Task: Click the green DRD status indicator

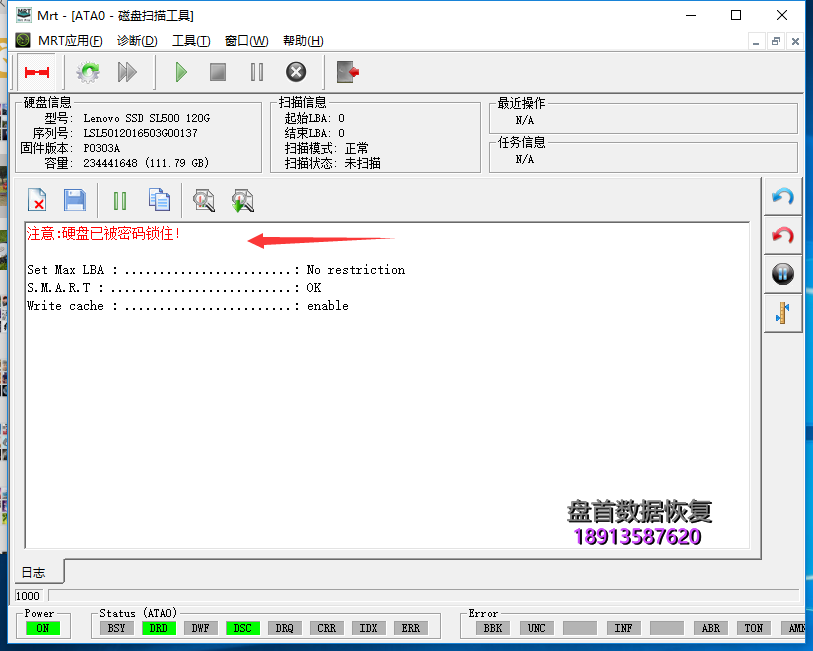Action: pyautogui.click(x=159, y=628)
